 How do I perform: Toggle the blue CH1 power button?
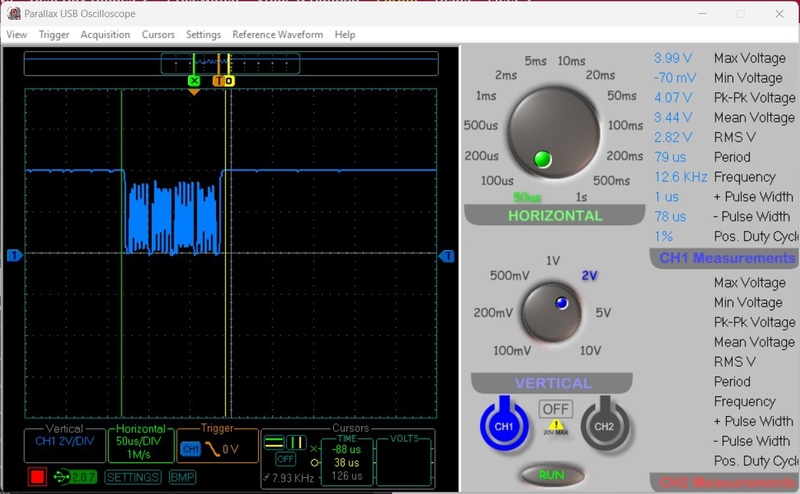point(504,425)
